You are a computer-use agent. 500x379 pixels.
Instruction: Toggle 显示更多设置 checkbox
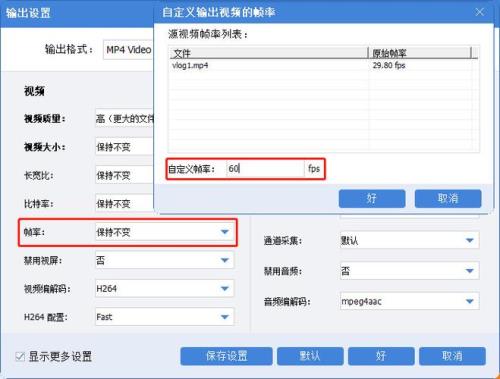pyautogui.click(x=20, y=357)
